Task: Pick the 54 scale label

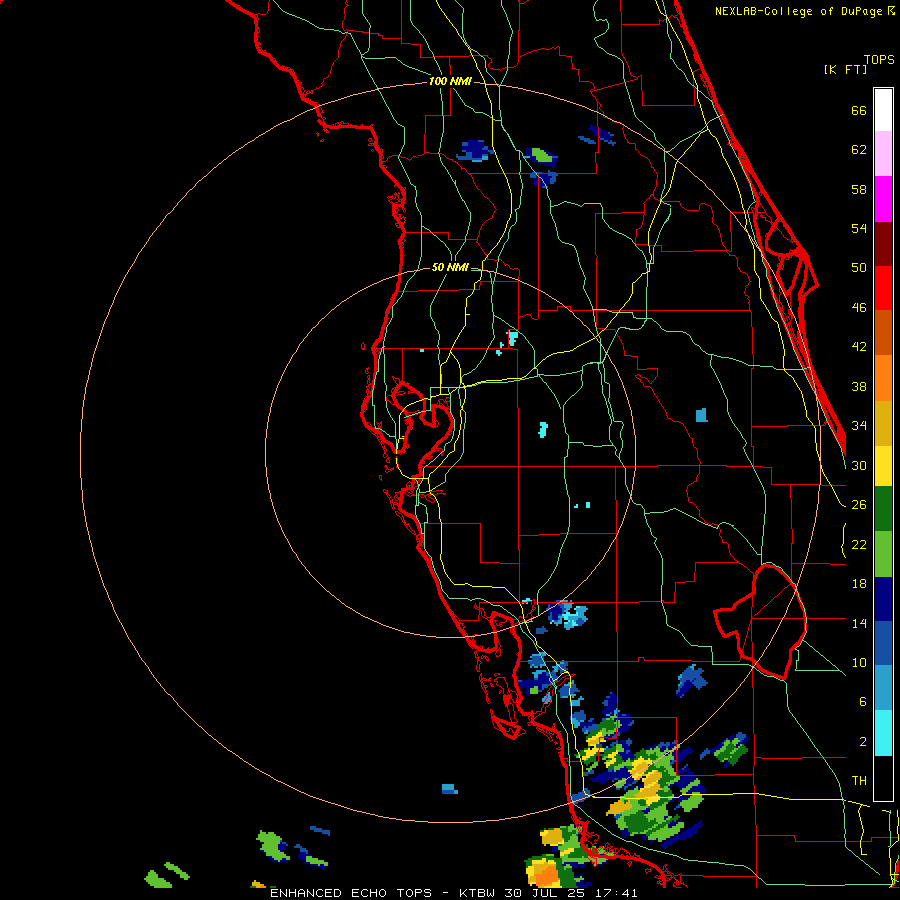Action: click(x=859, y=228)
